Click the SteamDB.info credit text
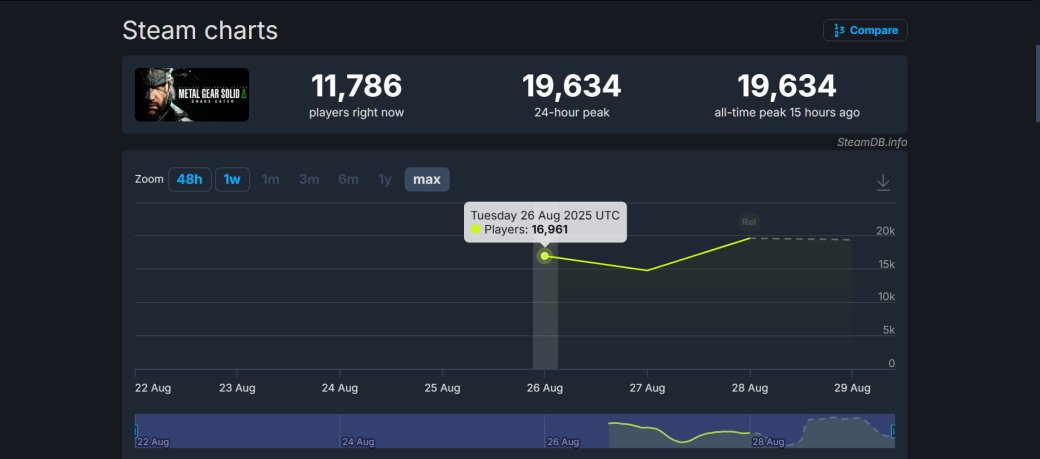 point(872,142)
